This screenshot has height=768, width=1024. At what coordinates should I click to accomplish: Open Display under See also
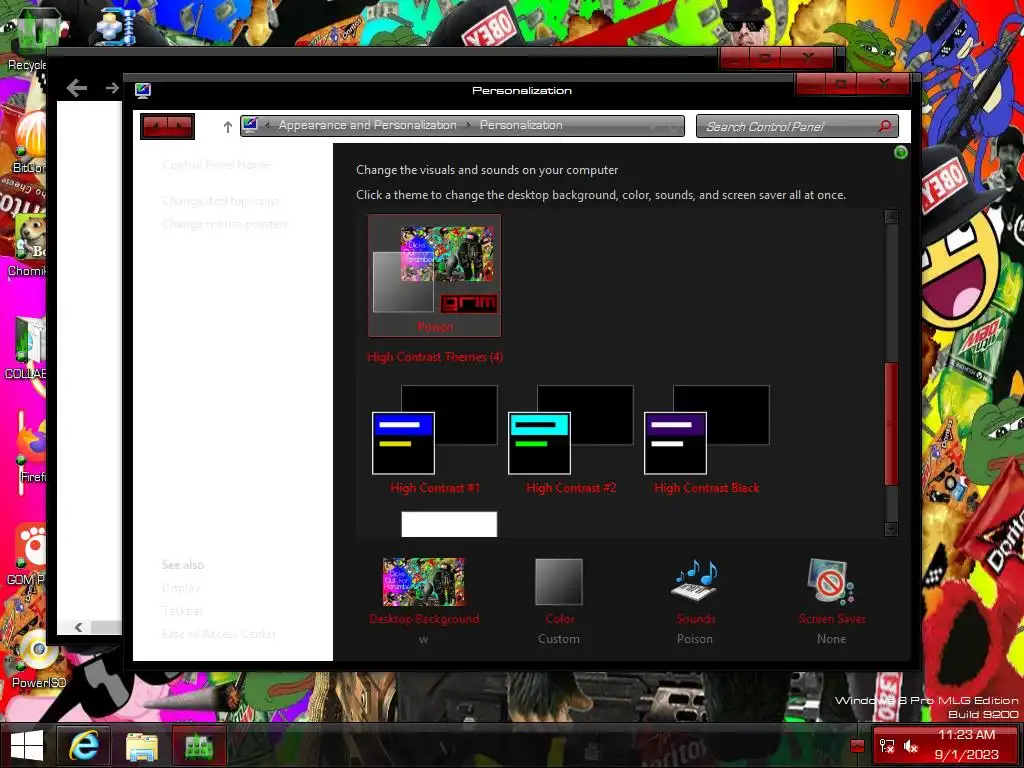click(181, 588)
